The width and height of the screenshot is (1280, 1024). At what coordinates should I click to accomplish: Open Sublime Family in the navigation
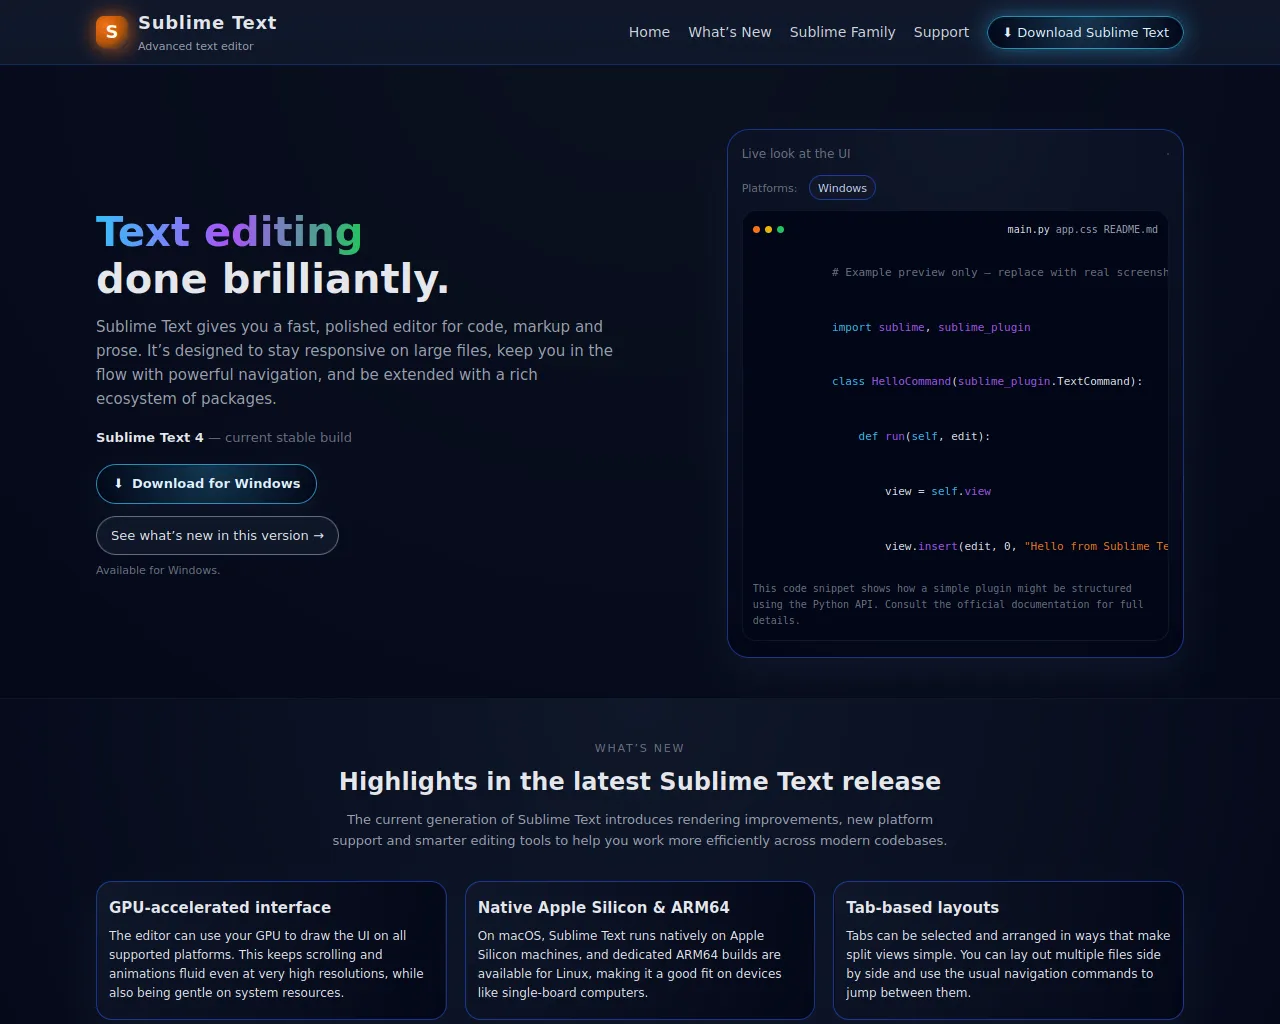click(842, 32)
